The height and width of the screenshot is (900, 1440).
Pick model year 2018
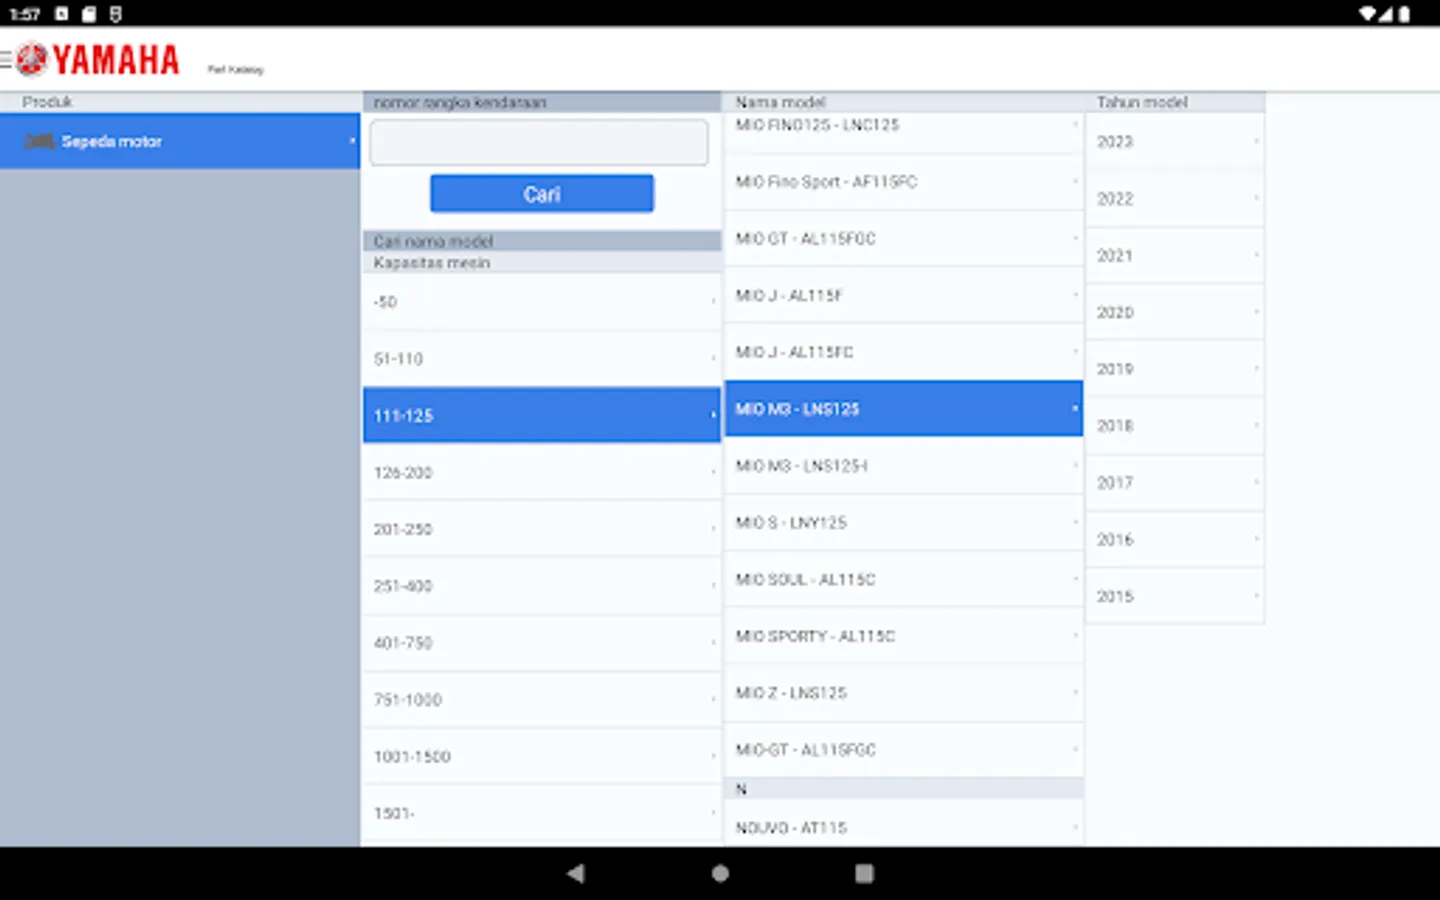(x=1175, y=426)
